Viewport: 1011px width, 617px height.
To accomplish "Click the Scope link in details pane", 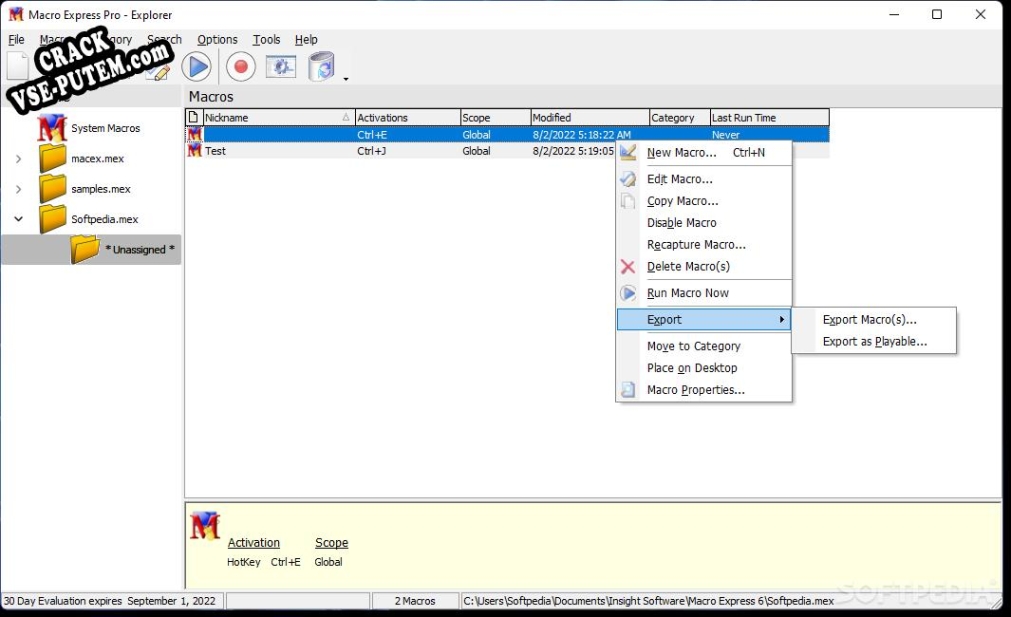I will [x=331, y=543].
